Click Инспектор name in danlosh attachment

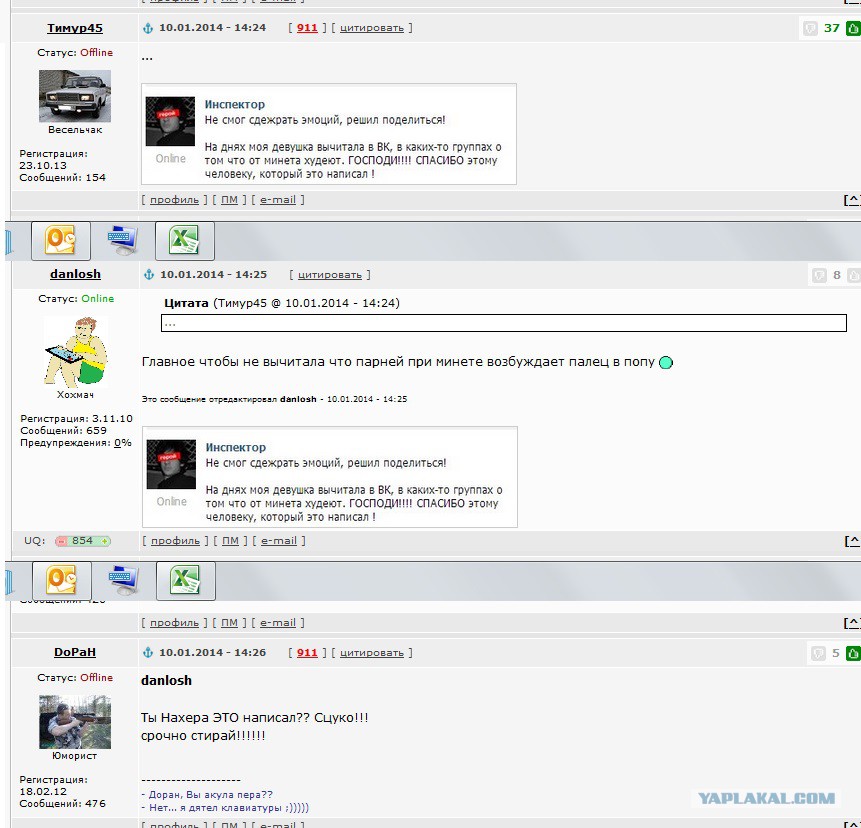(x=236, y=447)
